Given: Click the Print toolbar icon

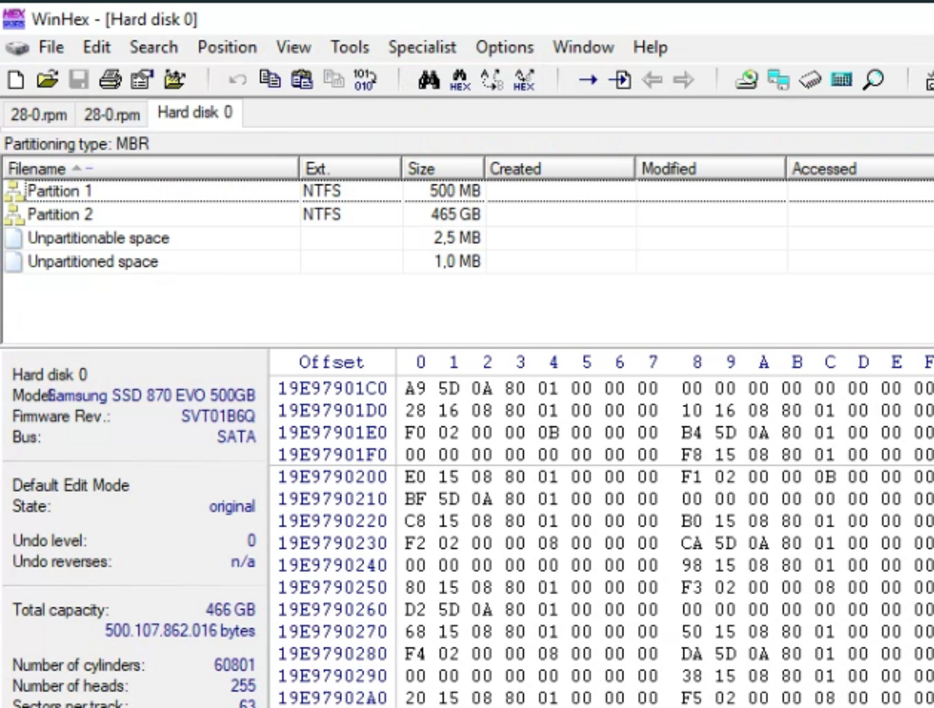Looking at the screenshot, I should tap(110, 80).
